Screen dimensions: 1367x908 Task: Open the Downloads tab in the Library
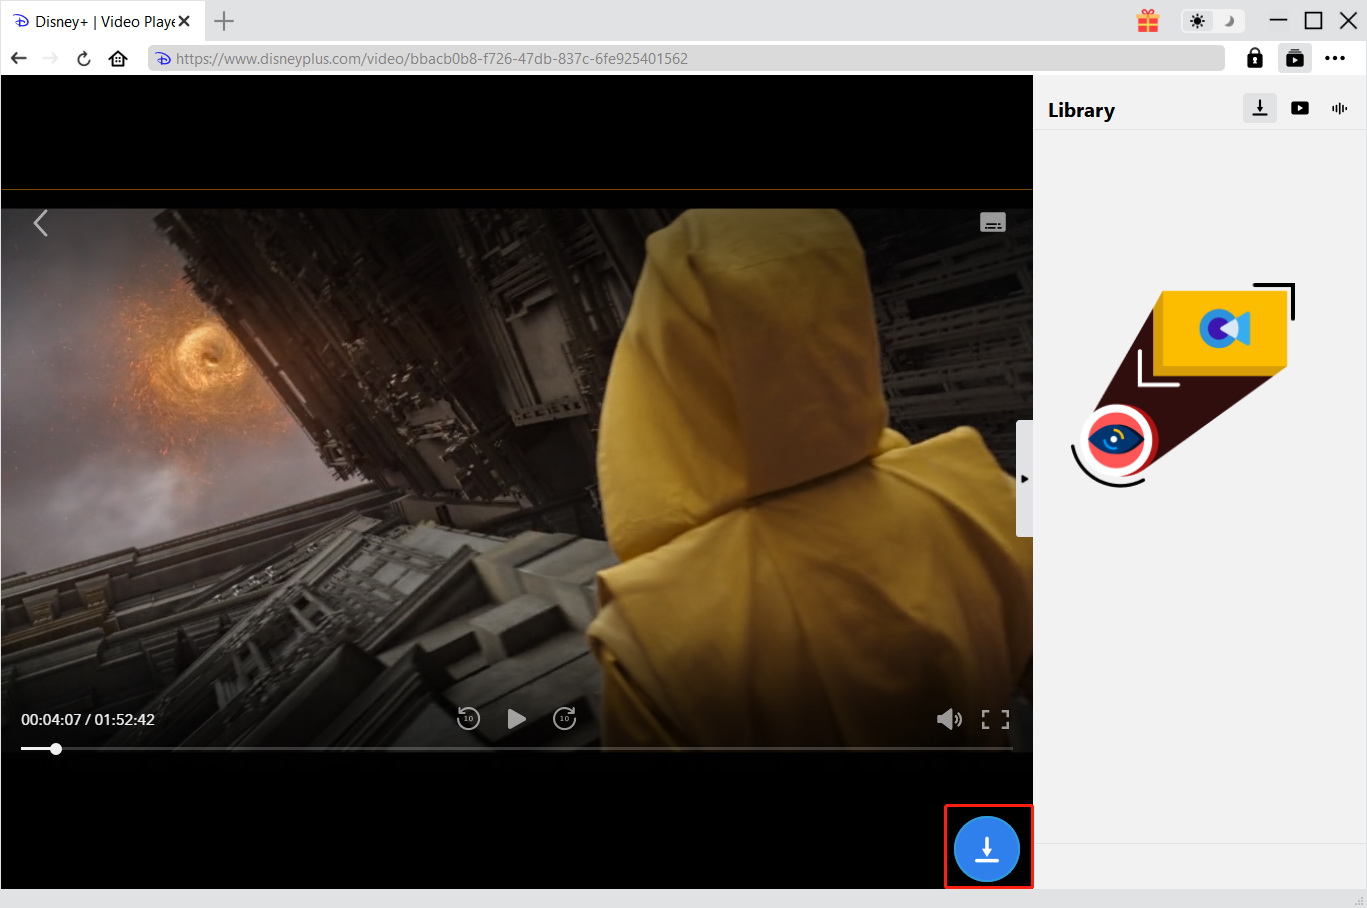(1260, 108)
